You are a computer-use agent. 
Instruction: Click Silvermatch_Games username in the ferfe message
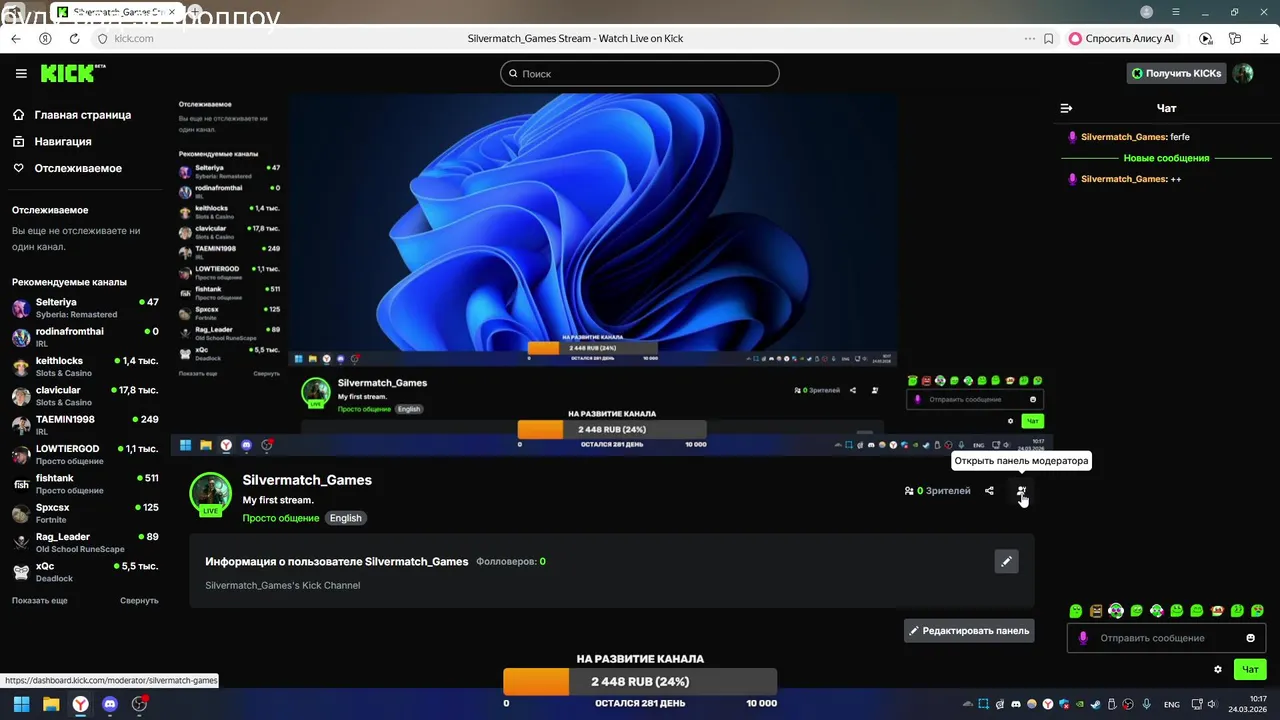click(x=1124, y=137)
